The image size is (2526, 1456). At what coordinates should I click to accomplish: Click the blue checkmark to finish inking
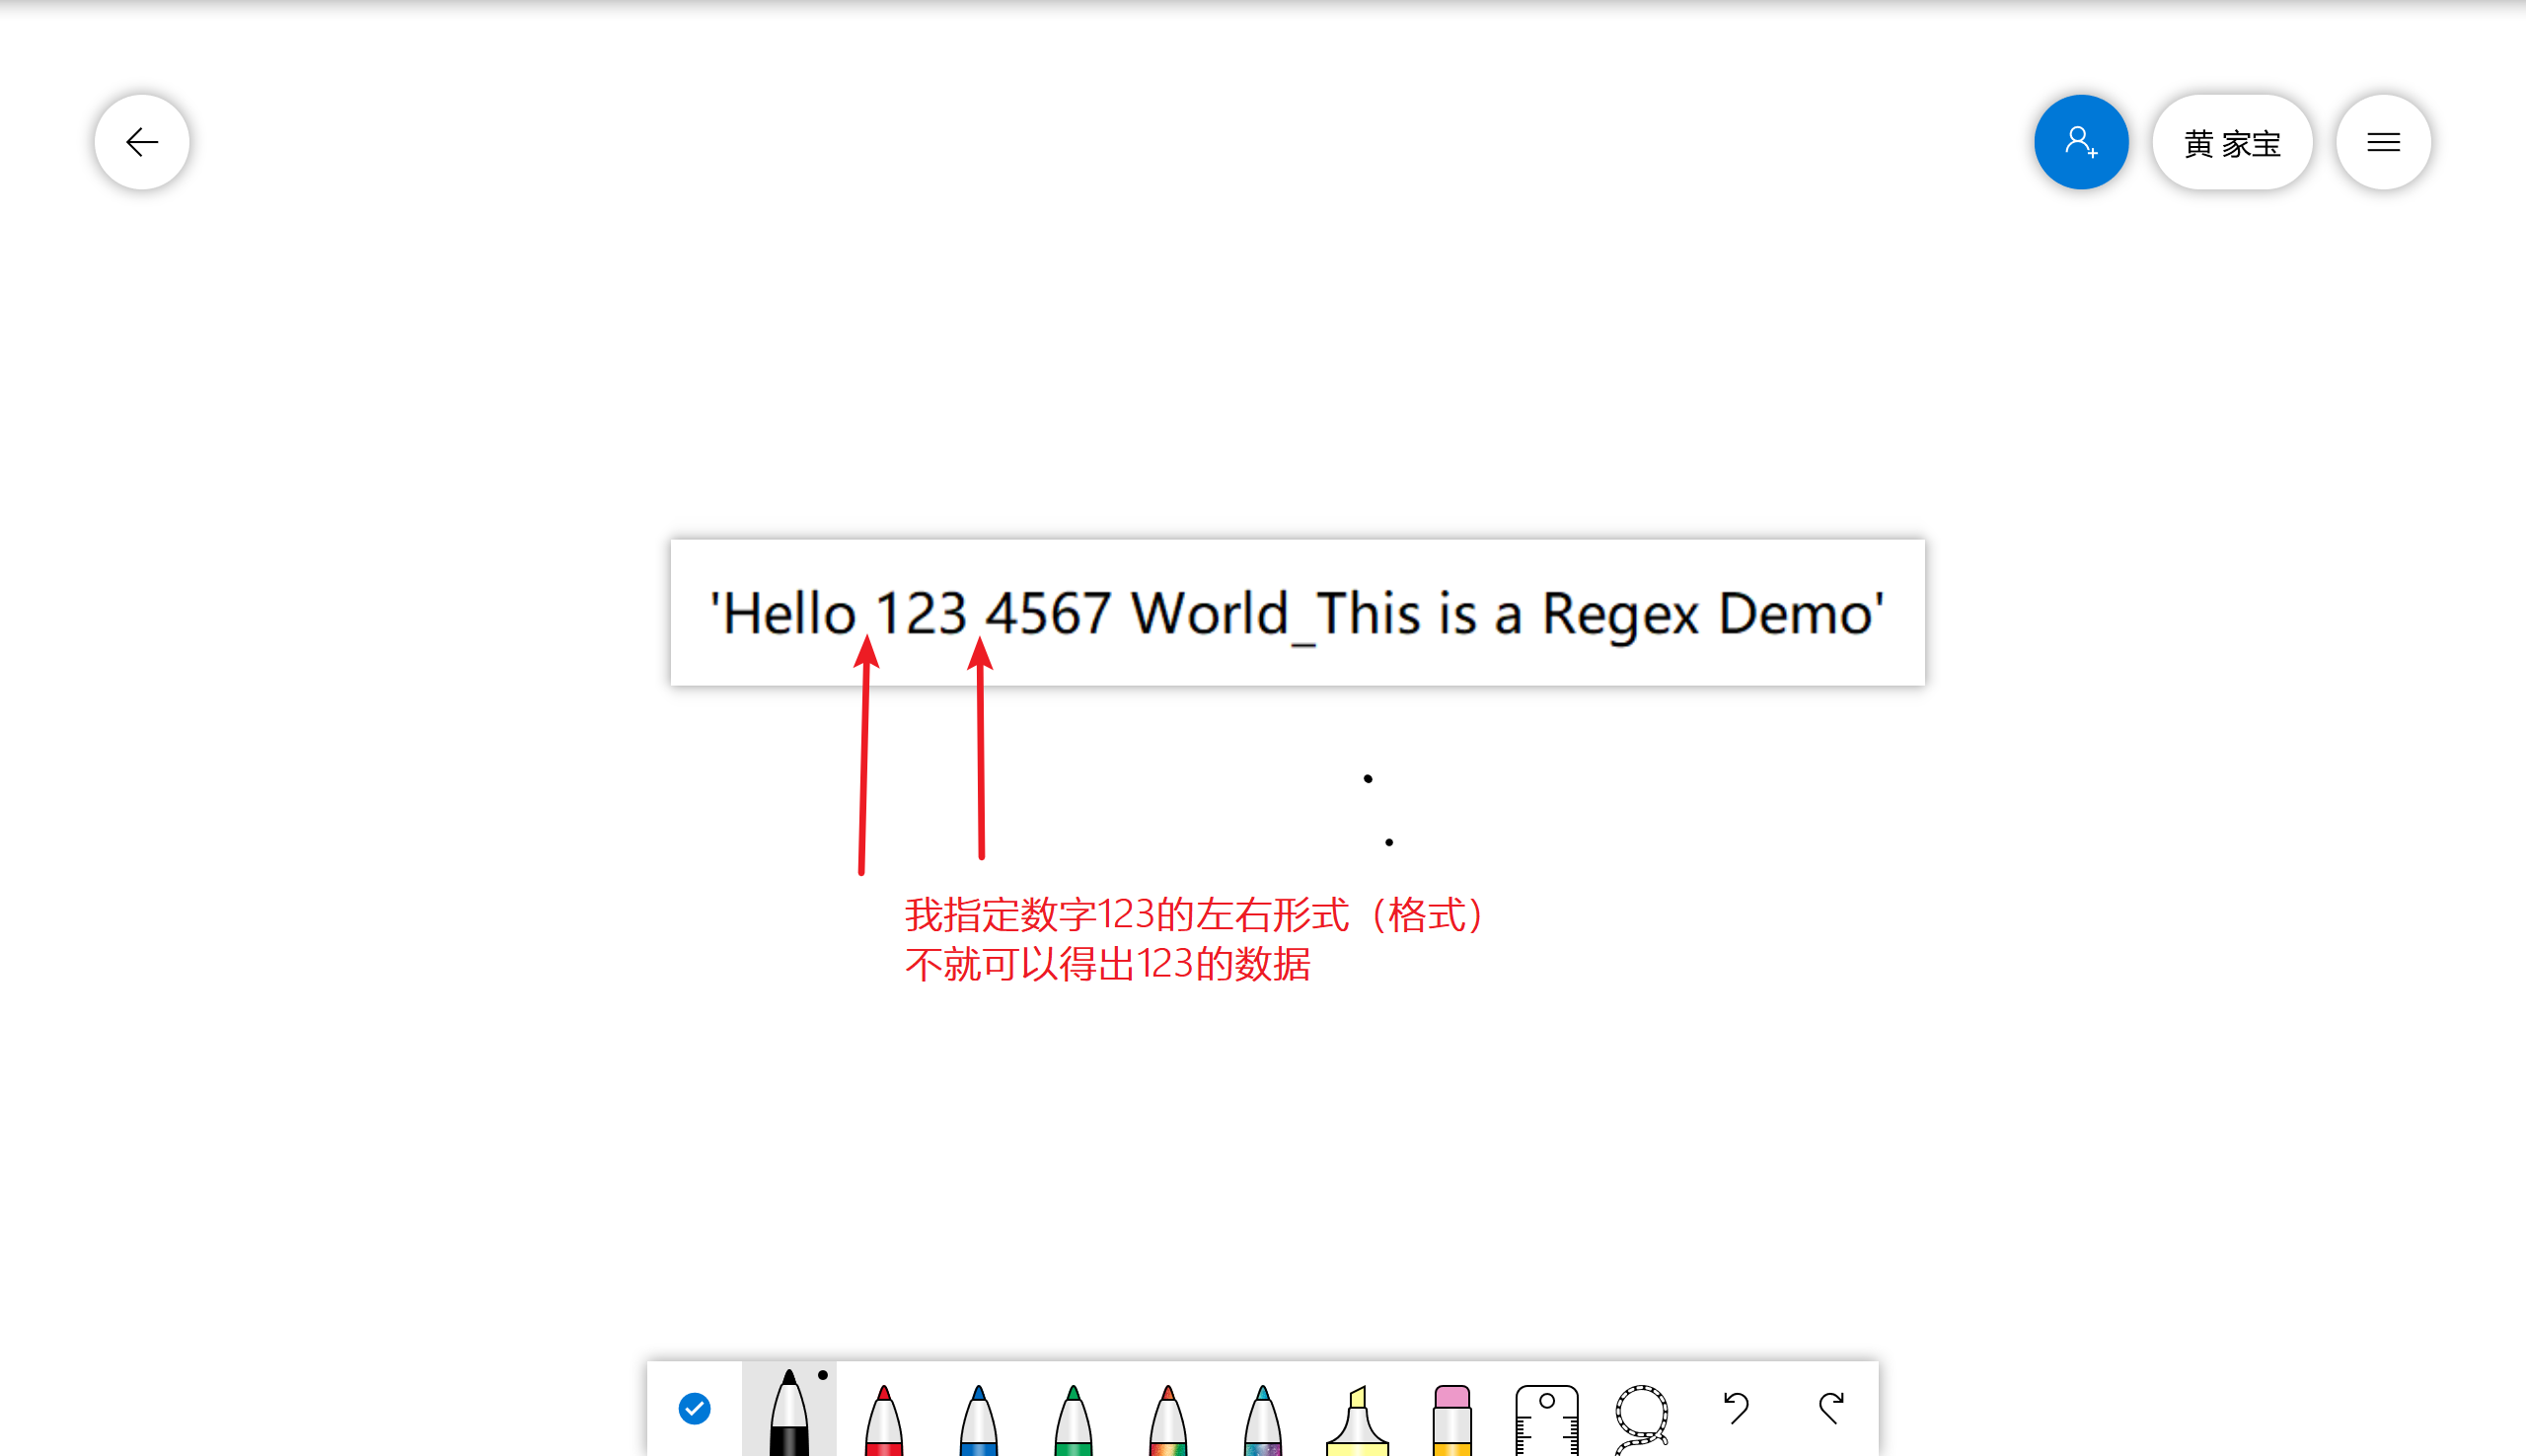694,1408
